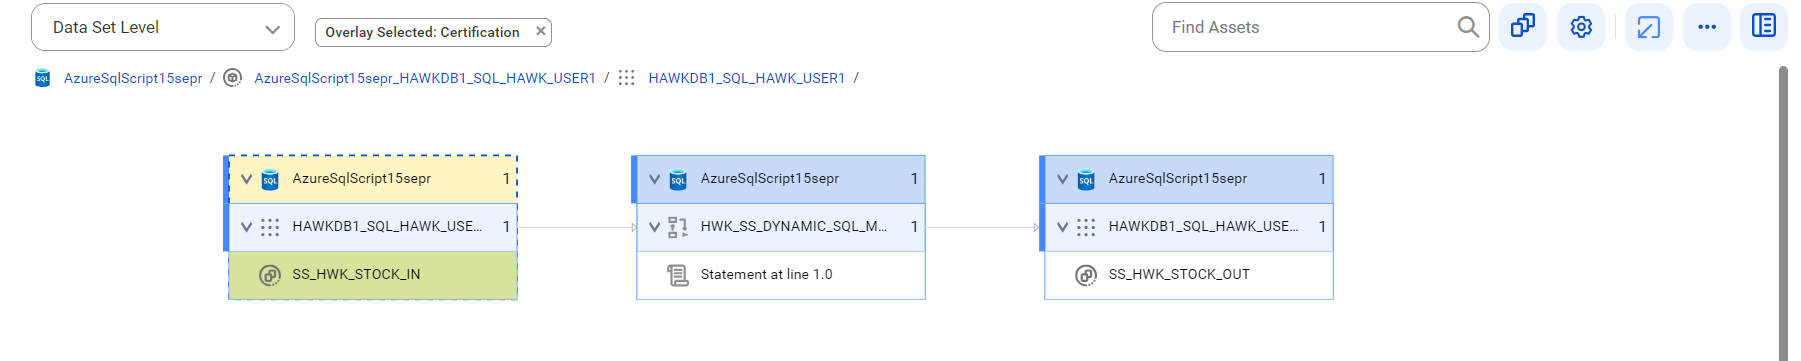Click the SQL database icon in breadcrumb
The width and height of the screenshot is (1801, 361).
[42, 78]
